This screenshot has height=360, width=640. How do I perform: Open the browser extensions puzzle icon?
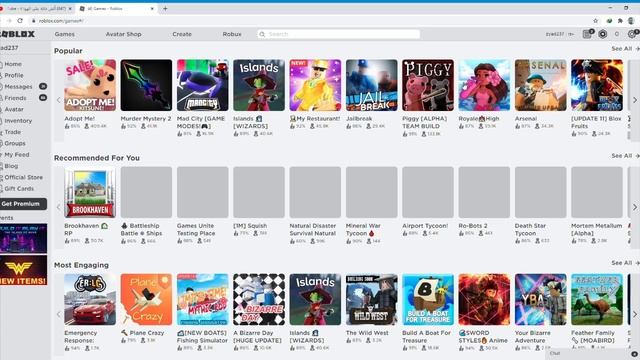click(620, 20)
